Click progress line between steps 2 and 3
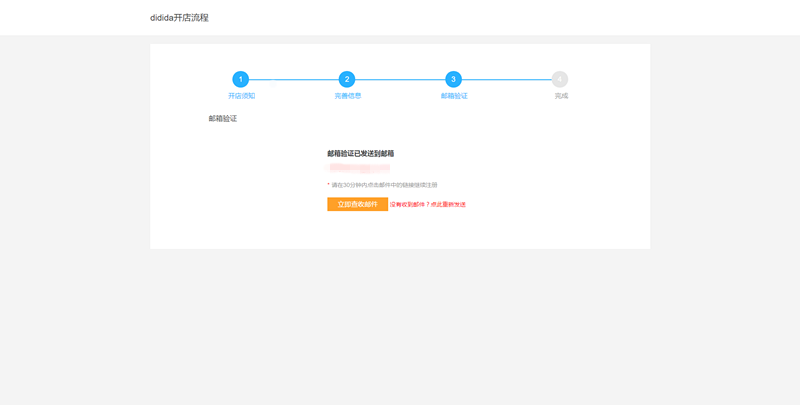The image size is (800, 405). point(400,79)
